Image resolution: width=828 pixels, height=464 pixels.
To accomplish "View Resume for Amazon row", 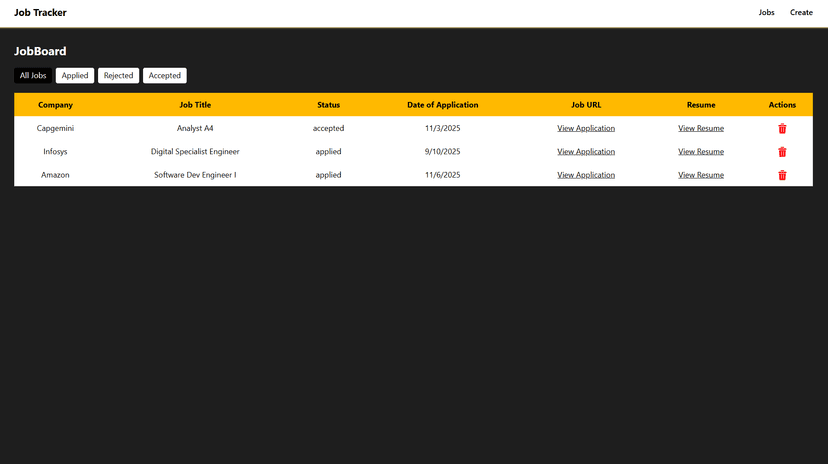I will (701, 175).
